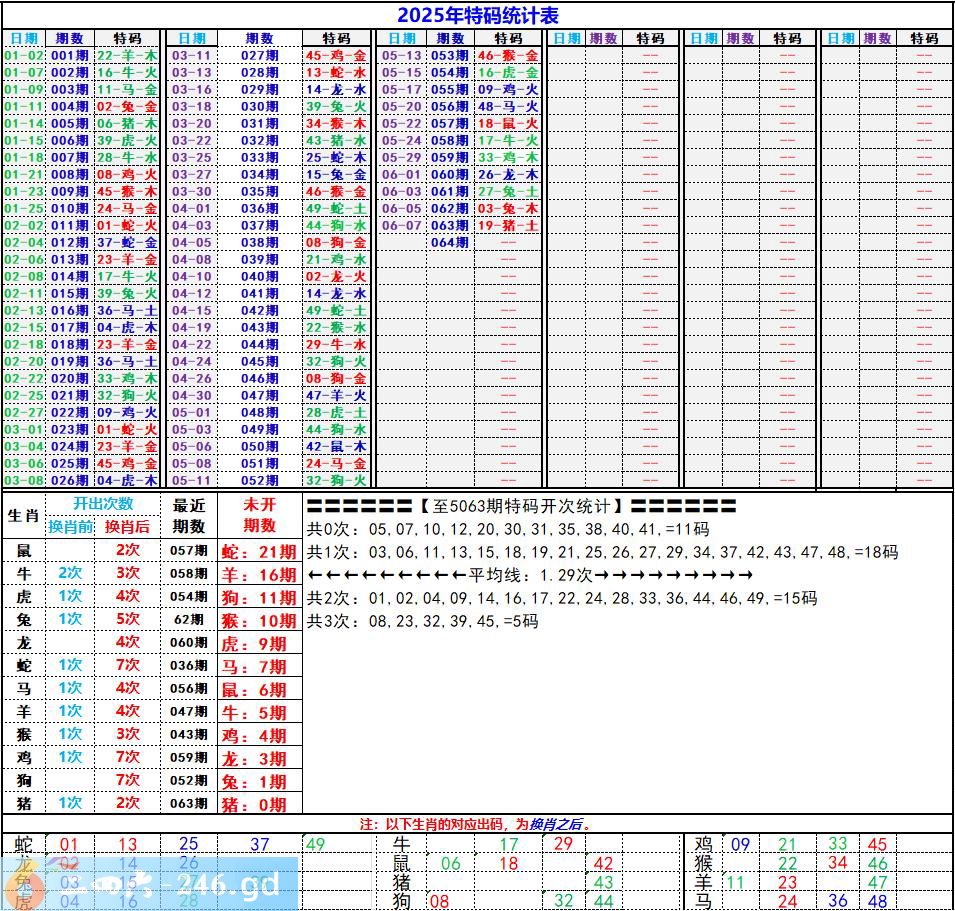Click the 至5063期特码开次统计 heading
Viewport: 955px width, 911px height.
520,506
